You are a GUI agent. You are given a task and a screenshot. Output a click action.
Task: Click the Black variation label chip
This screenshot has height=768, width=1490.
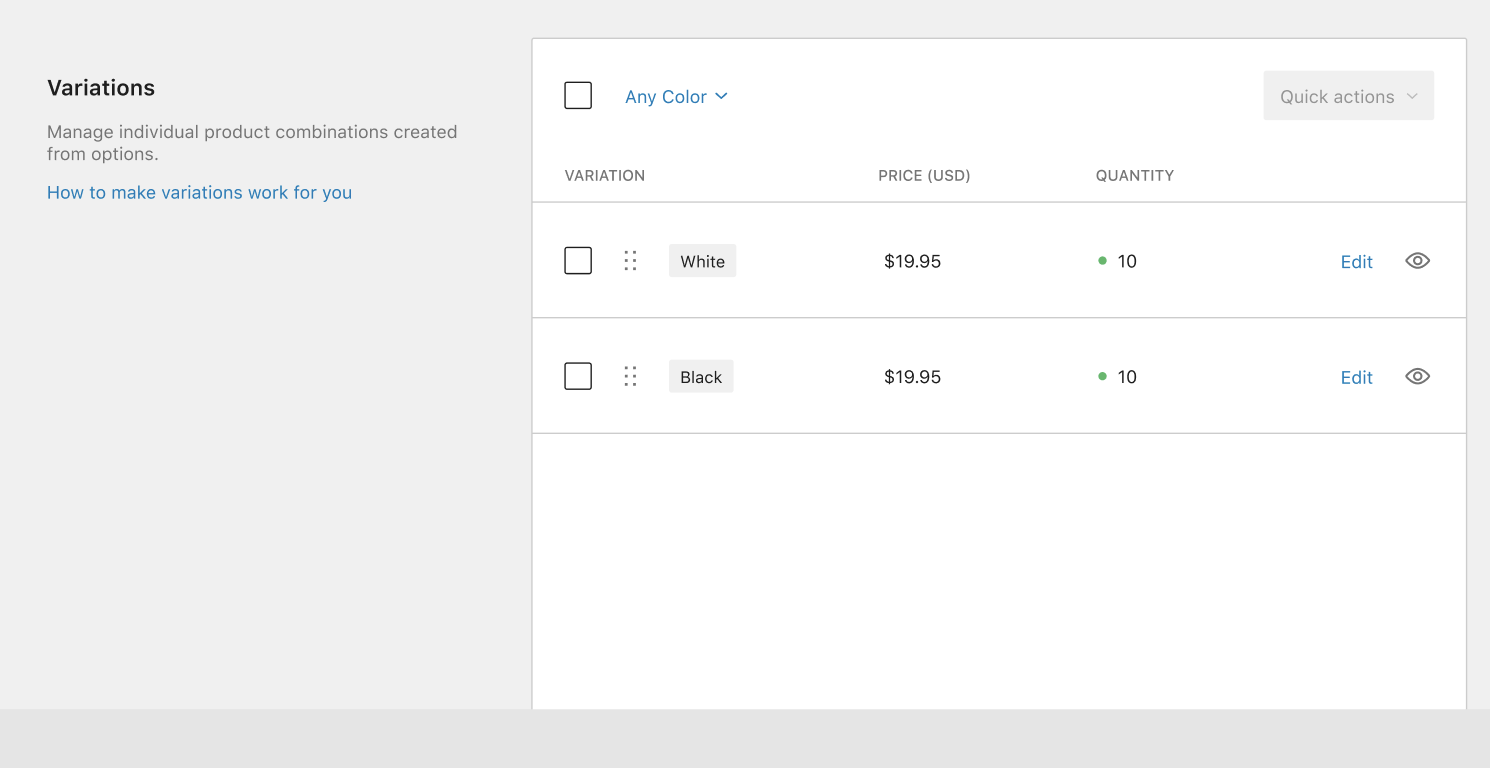point(701,376)
